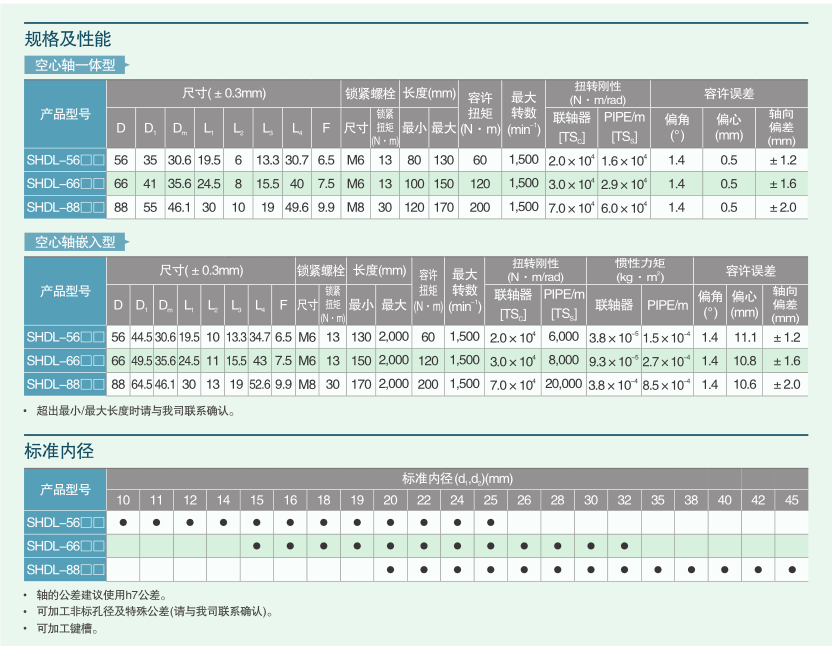
Task: Select the 空心轴一体型 label tag
Action: [75, 66]
